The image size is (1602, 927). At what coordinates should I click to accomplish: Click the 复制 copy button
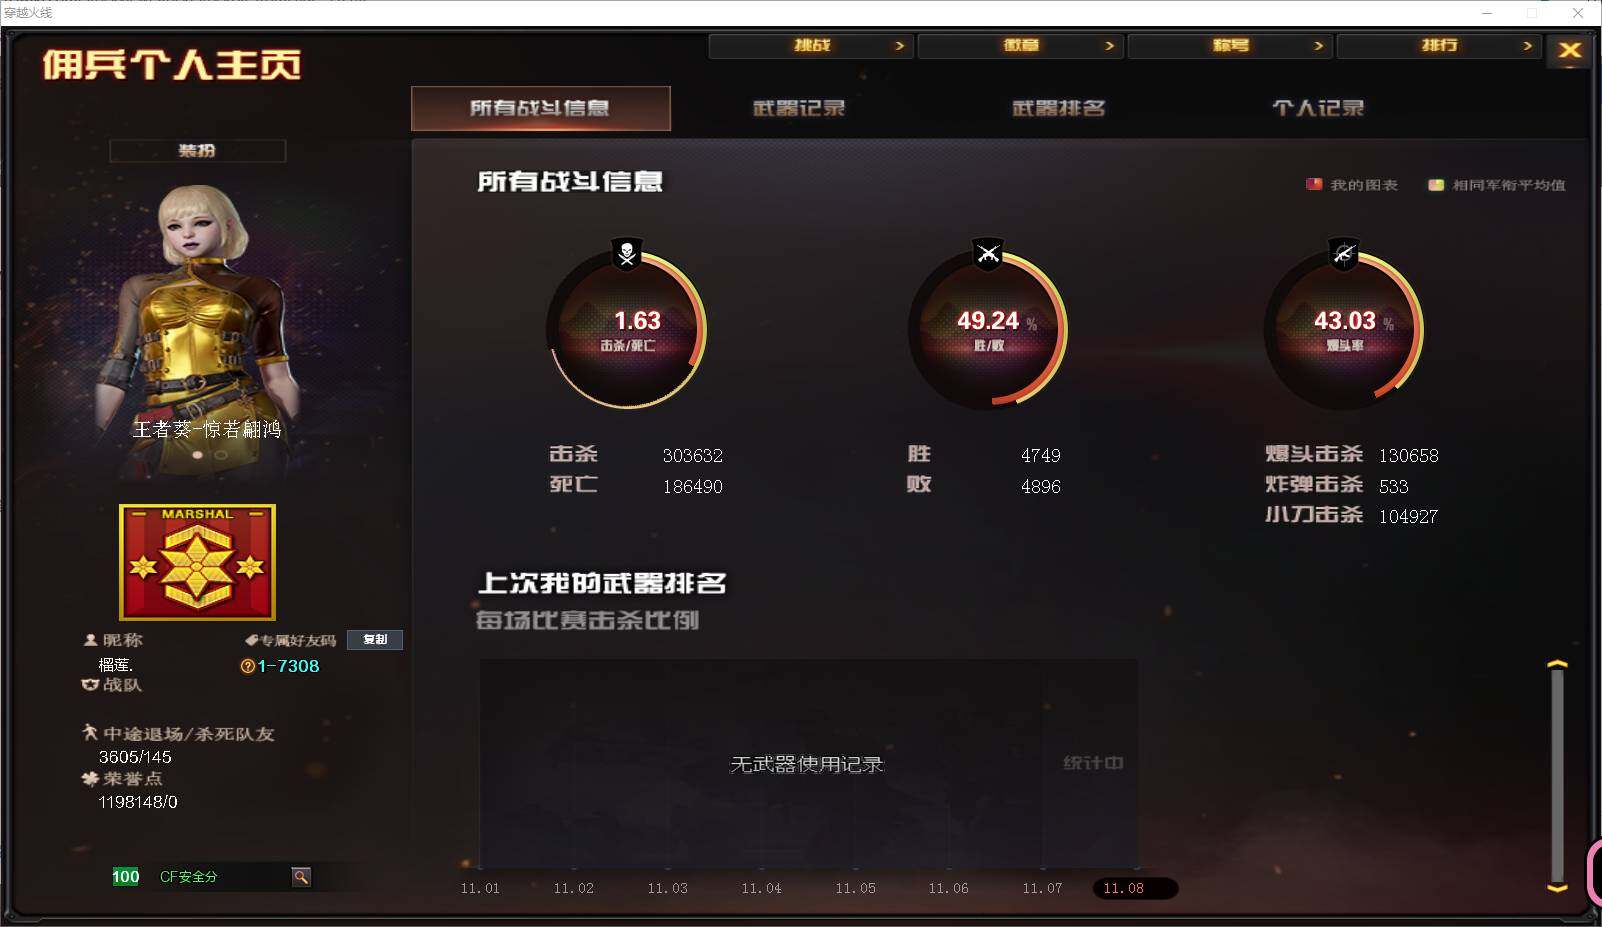click(375, 640)
